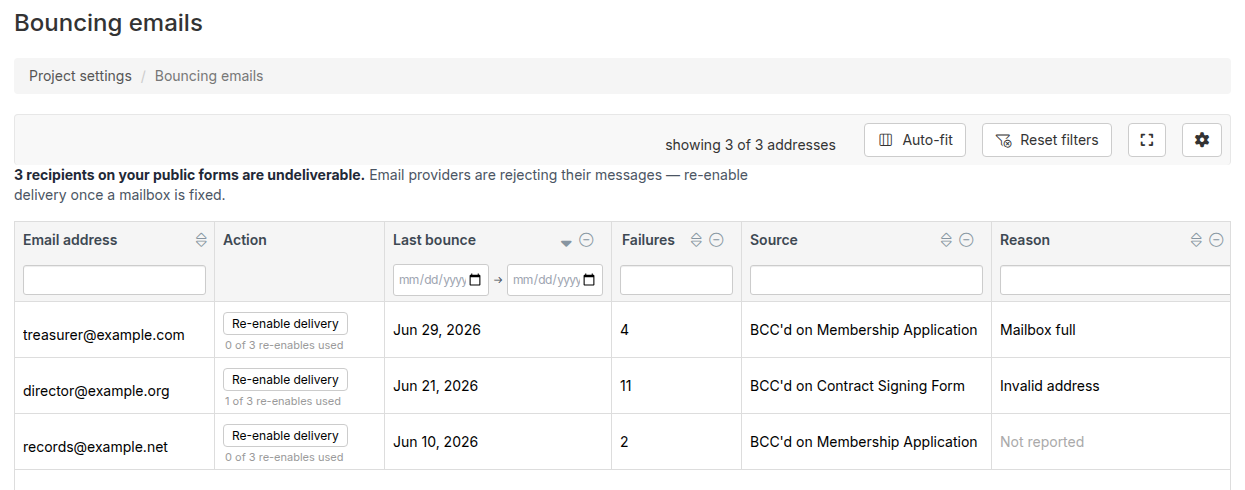Focus Last bounce end date field
The width and height of the screenshot is (1245, 490).
tap(555, 280)
